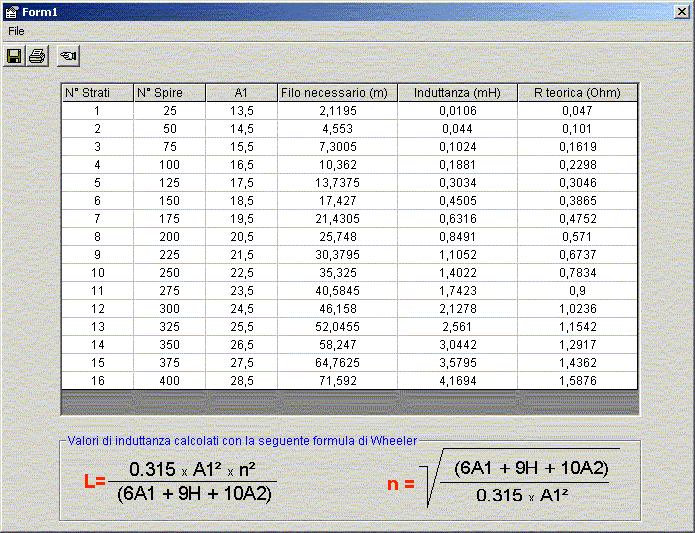Select the inductance cell 0,1024
The image size is (695, 533).
458,147
